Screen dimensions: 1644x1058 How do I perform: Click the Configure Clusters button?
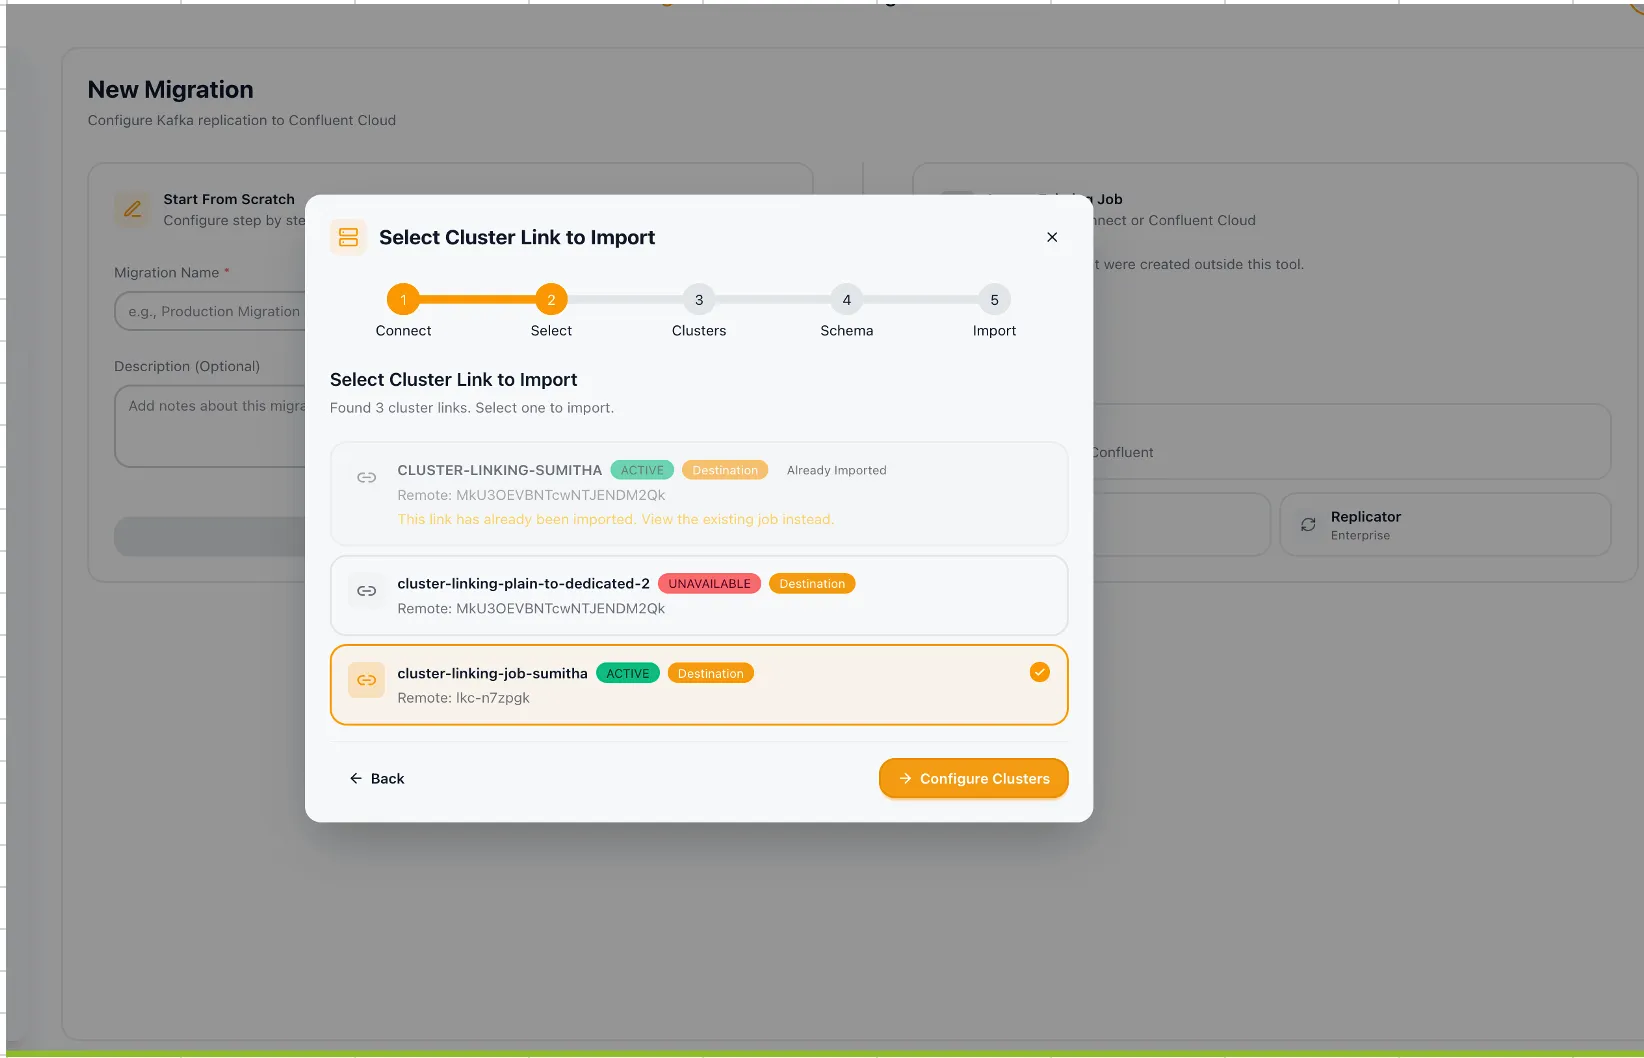tap(973, 778)
